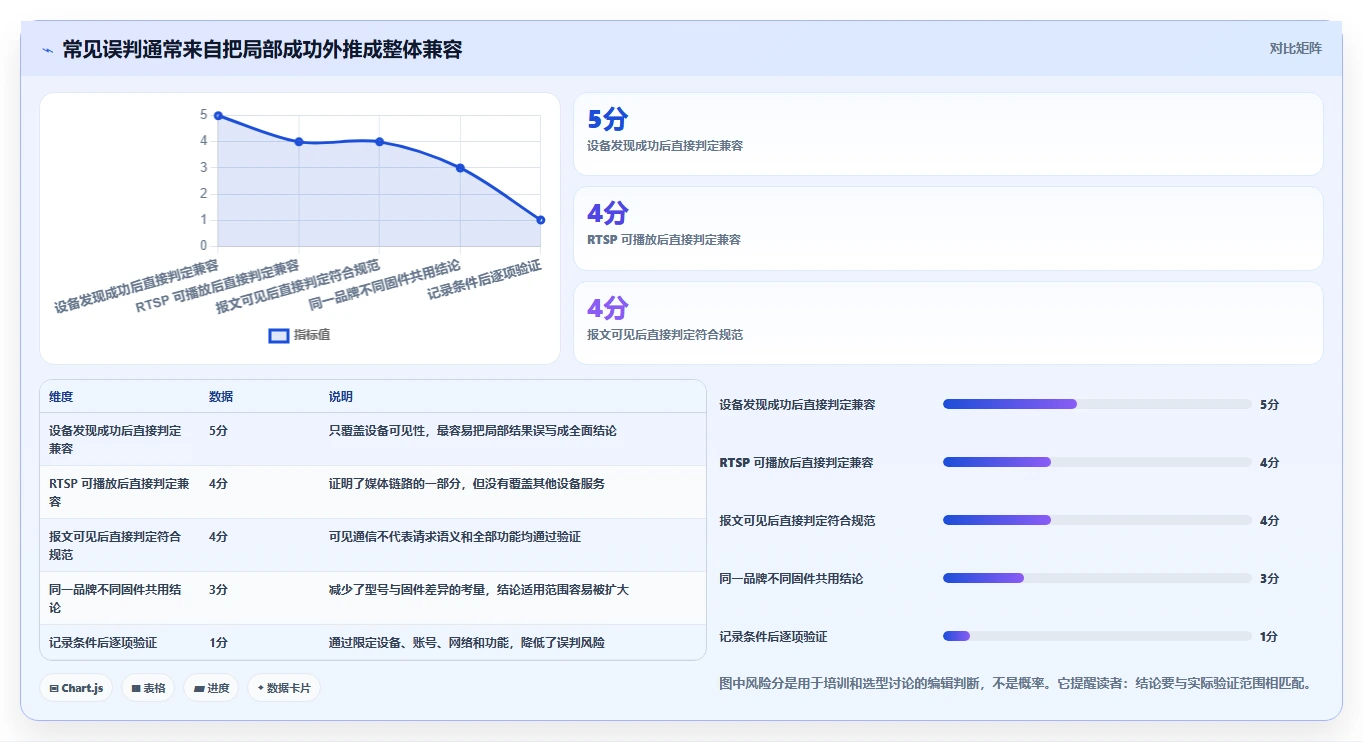Click progress label 同一品牌不同固件共用结论
The width and height of the screenshot is (1363, 742).
(791, 578)
